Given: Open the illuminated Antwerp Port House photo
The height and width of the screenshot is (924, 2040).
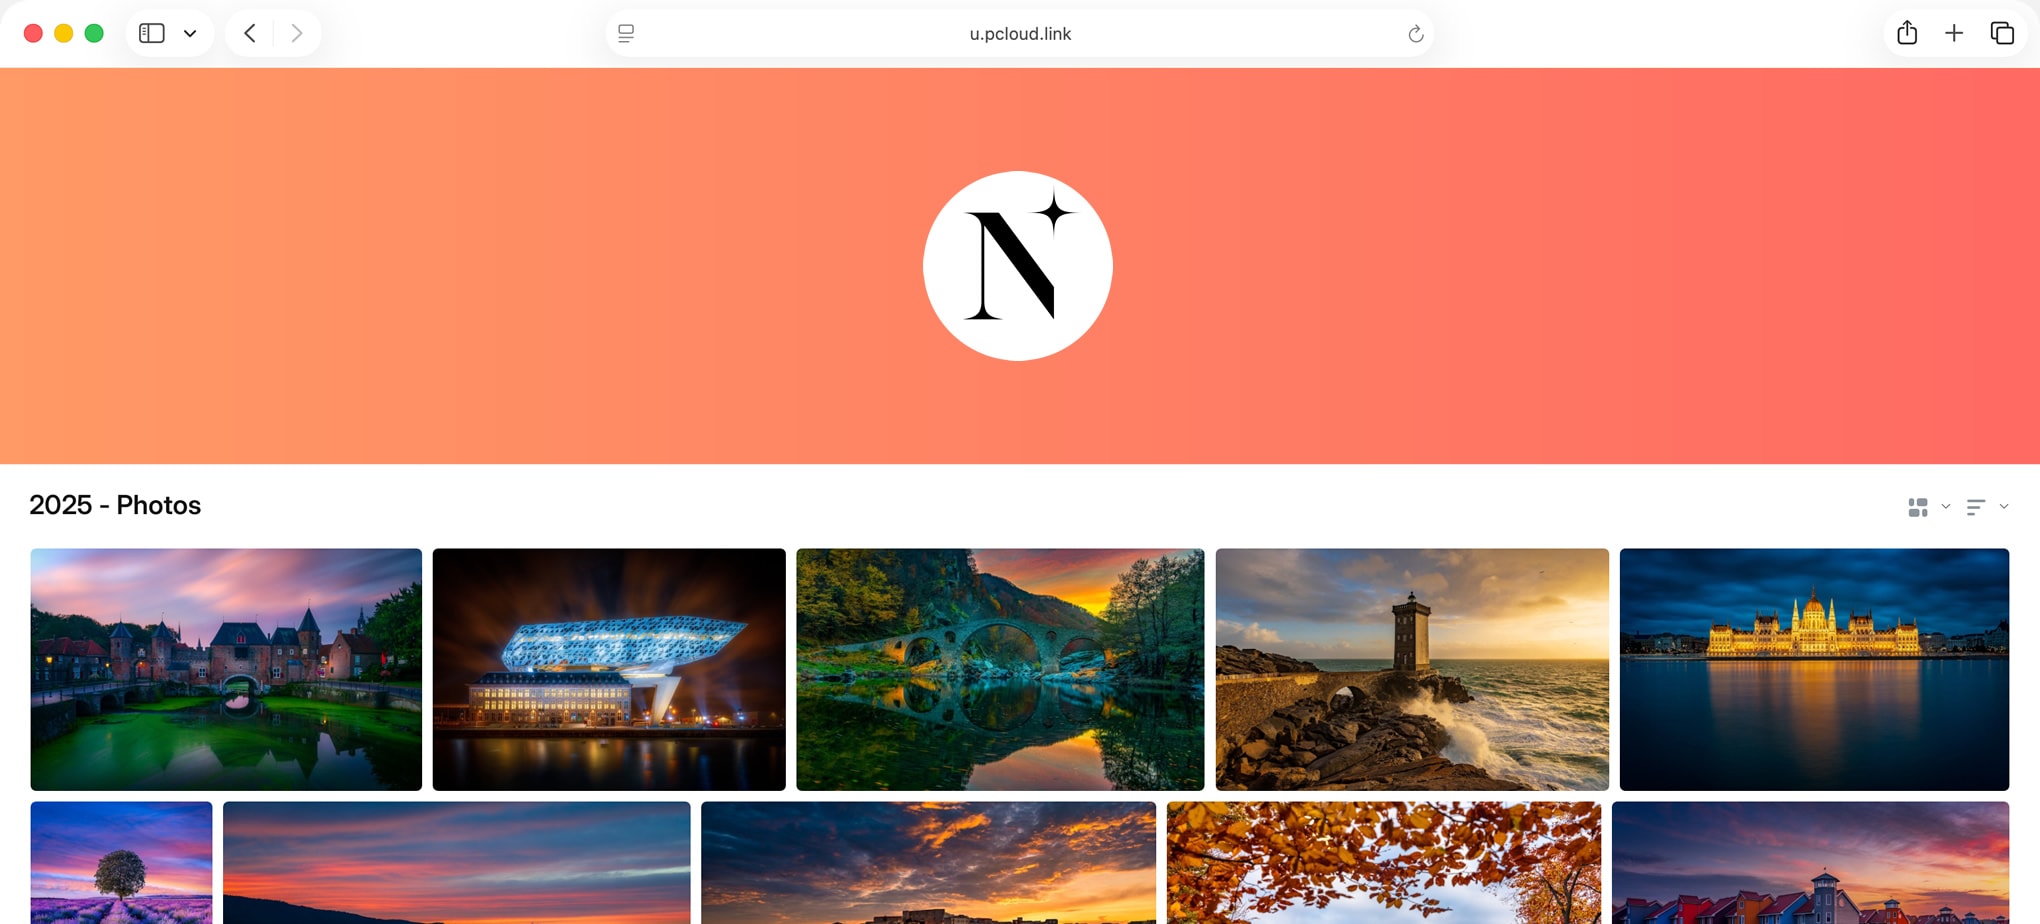Looking at the screenshot, I should tap(608, 669).
